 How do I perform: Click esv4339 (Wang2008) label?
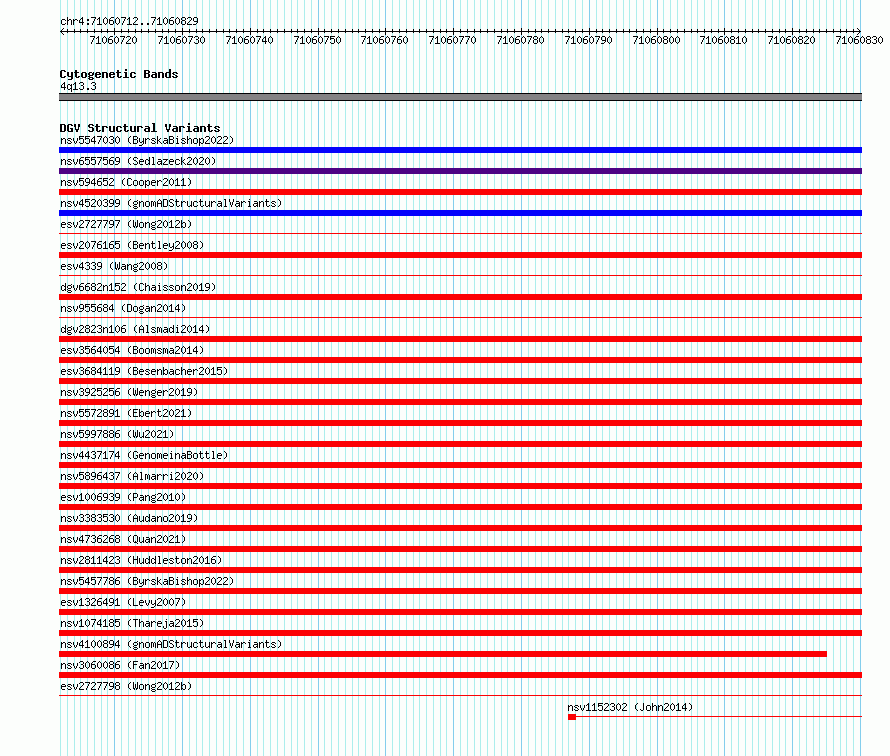coord(114,266)
